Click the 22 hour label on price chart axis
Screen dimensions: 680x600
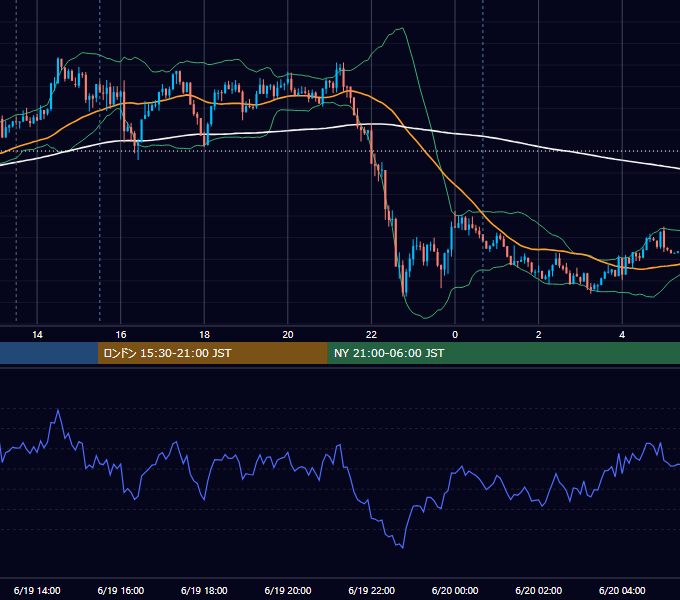pos(371,335)
